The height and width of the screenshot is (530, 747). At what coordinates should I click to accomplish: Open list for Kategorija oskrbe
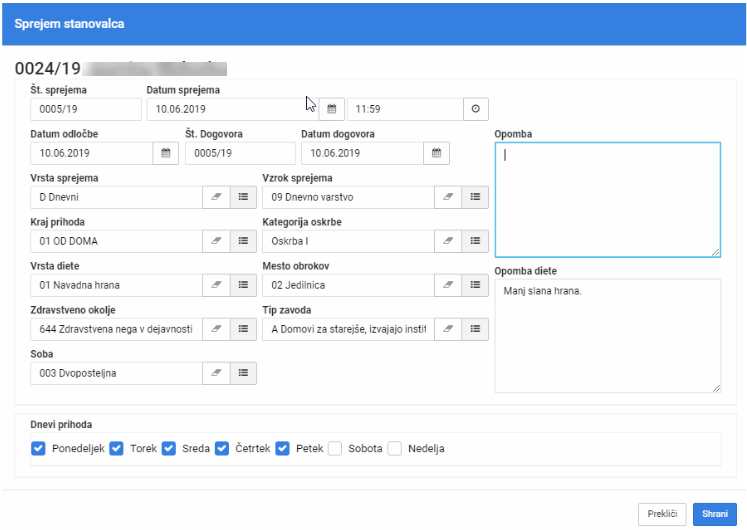(x=475, y=241)
